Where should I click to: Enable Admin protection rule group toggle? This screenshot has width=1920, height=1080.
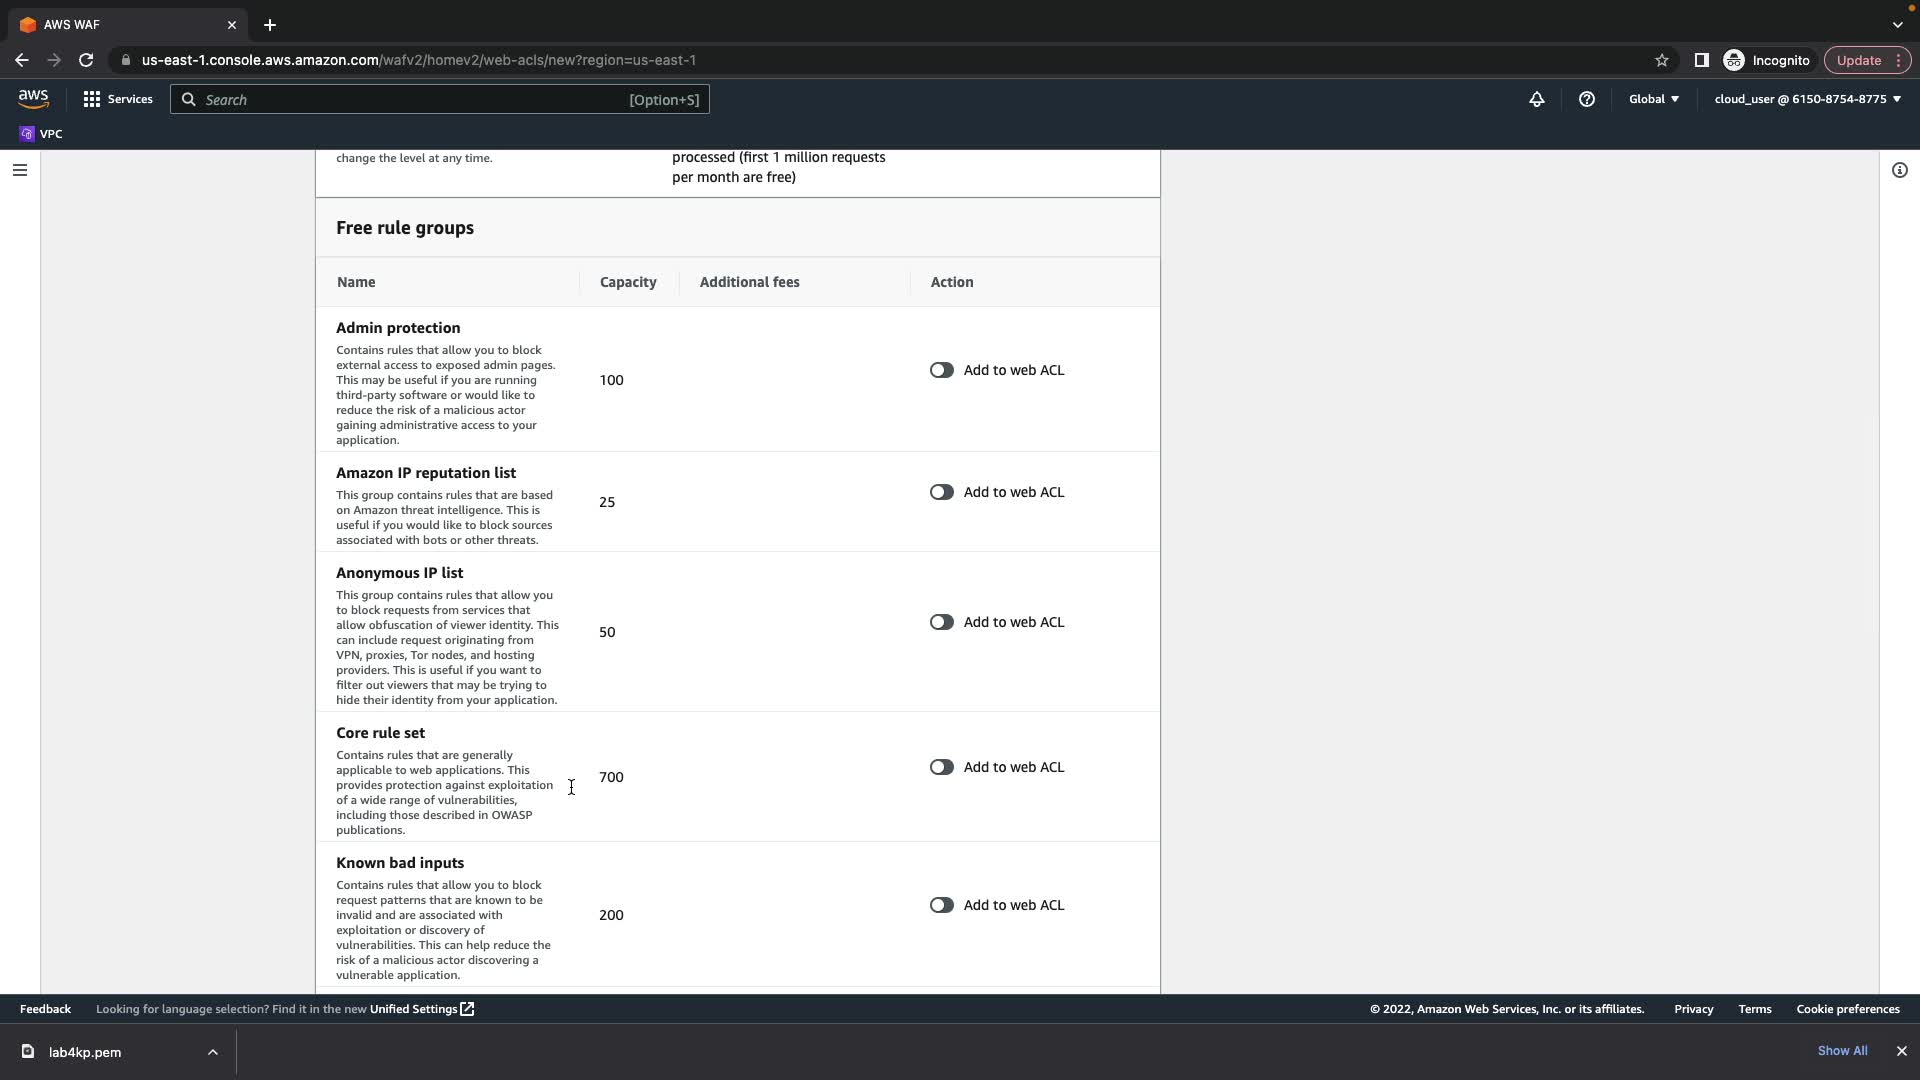[x=941, y=370]
